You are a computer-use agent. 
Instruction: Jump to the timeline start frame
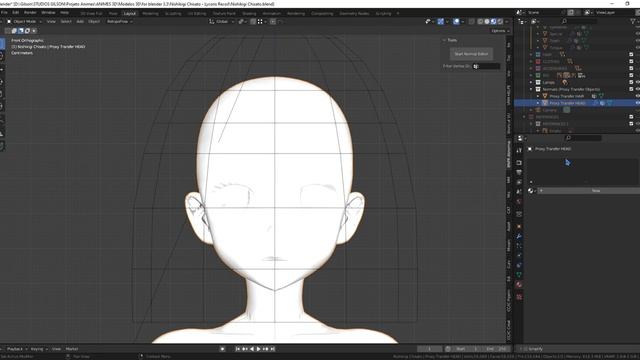[x=238, y=349]
